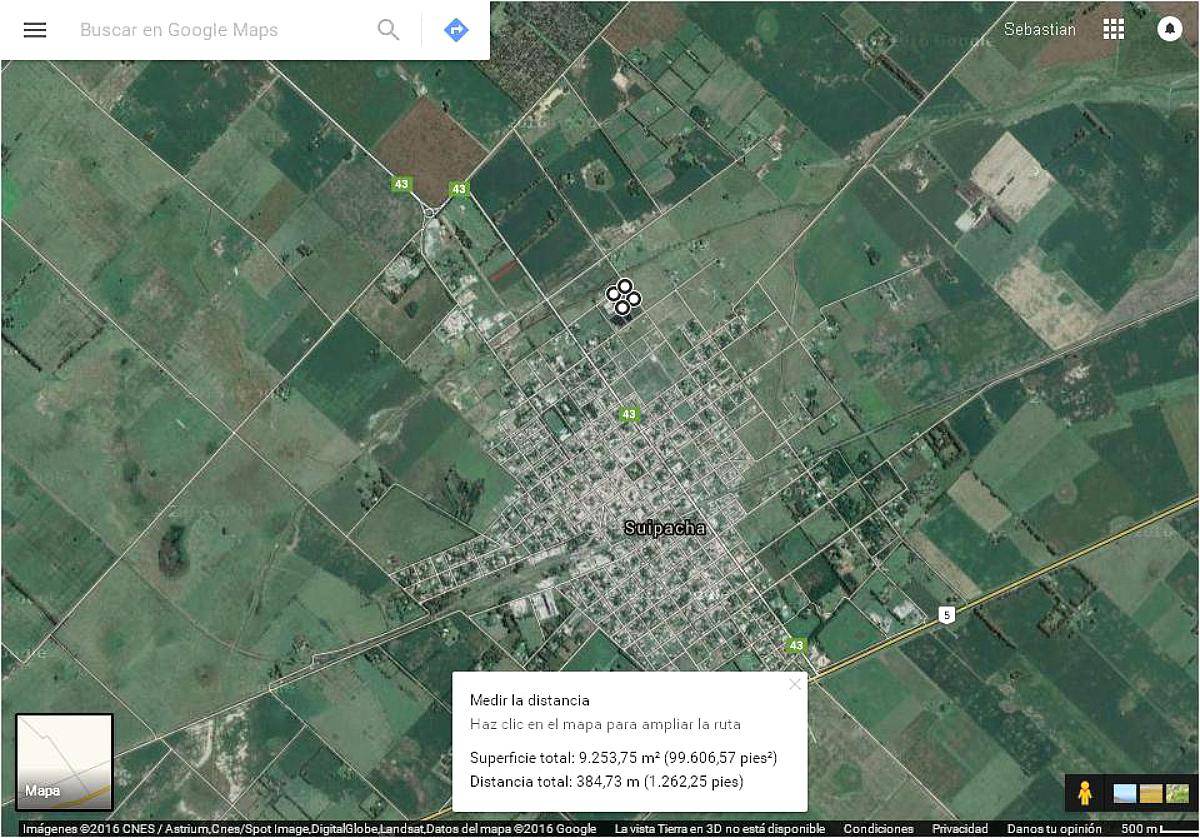This screenshot has height=838, width=1200.
Task: Open the Google apps grid
Action: click(x=1113, y=29)
